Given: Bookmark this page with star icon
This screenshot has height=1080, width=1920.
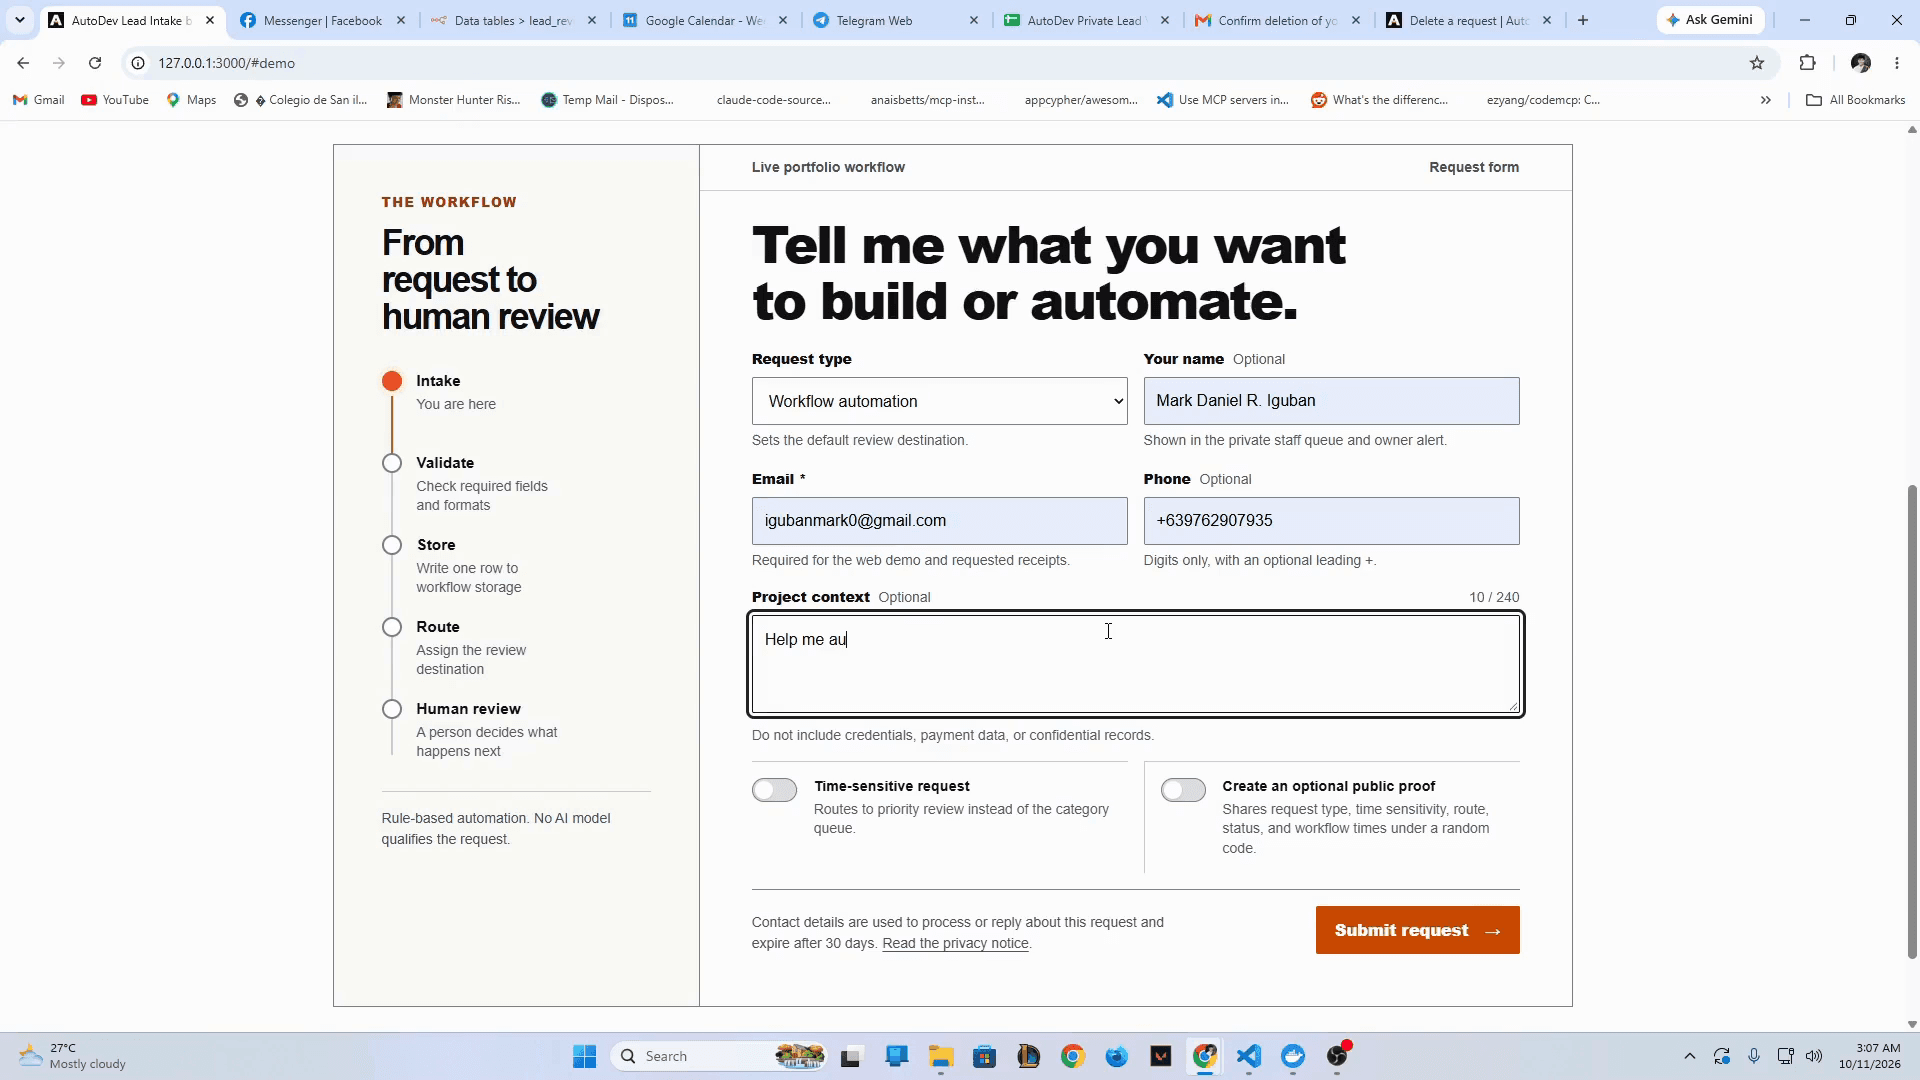Looking at the screenshot, I should pos(1757,63).
